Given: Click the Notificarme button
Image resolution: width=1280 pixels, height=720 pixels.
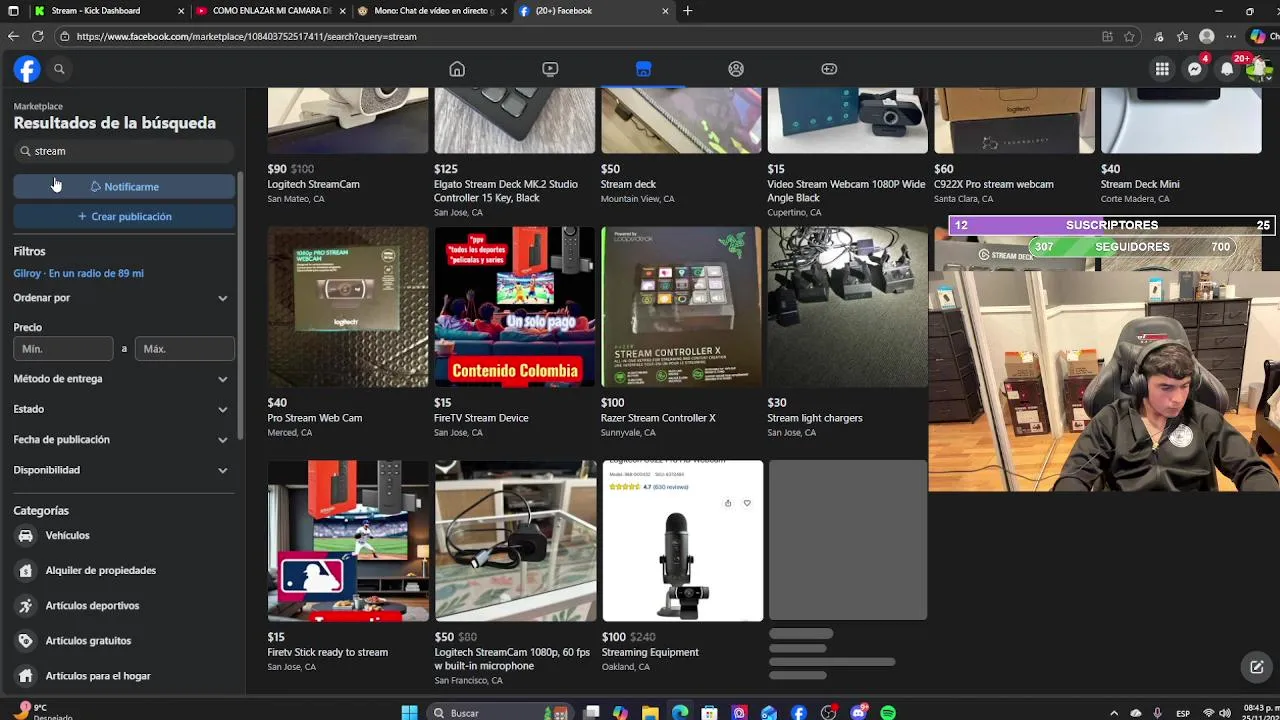Looking at the screenshot, I should click(x=124, y=186).
